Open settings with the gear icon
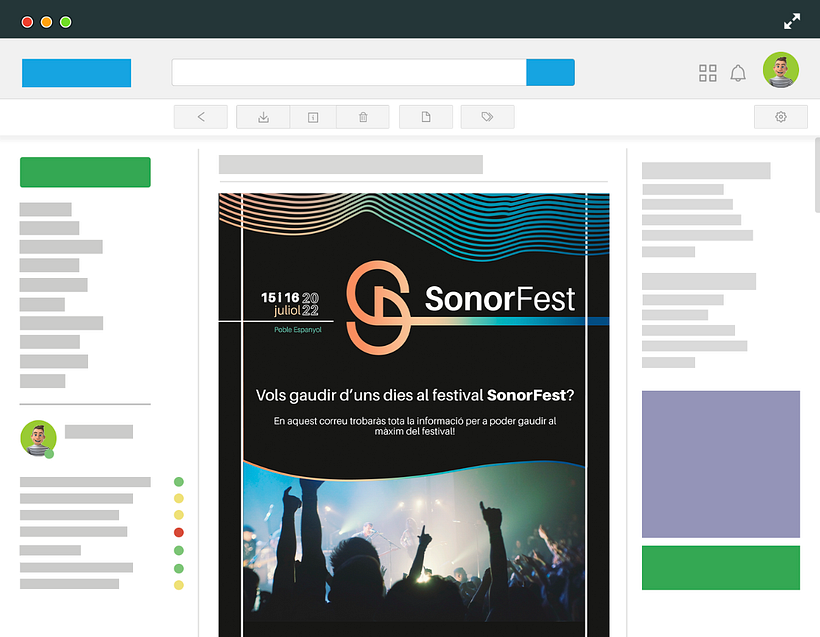Viewport: 820px width, 637px height. coord(781,117)
